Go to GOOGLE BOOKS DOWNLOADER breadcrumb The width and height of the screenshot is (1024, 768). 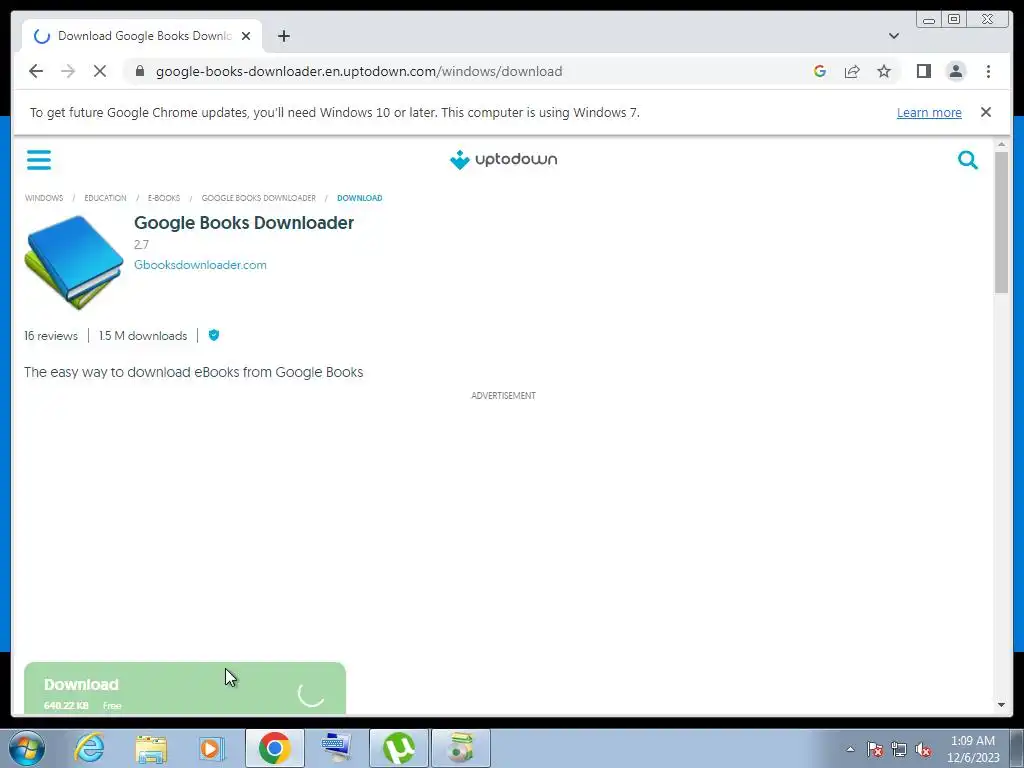click(258, 198)
